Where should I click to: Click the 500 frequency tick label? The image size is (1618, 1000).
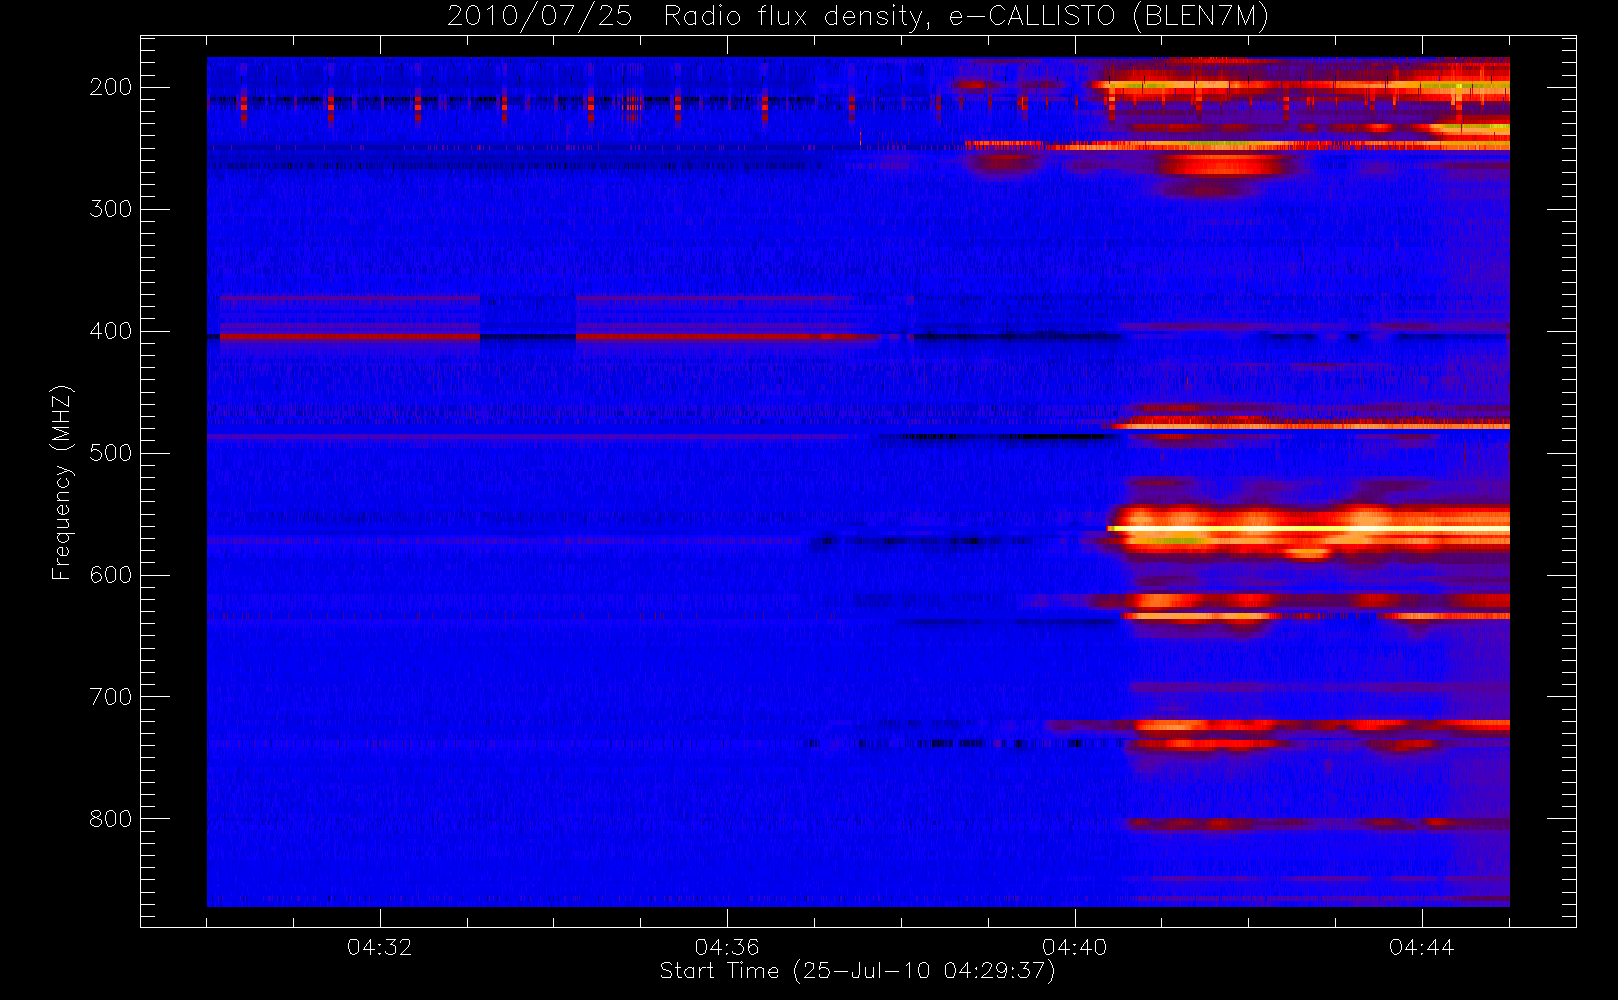click(111, 453)
